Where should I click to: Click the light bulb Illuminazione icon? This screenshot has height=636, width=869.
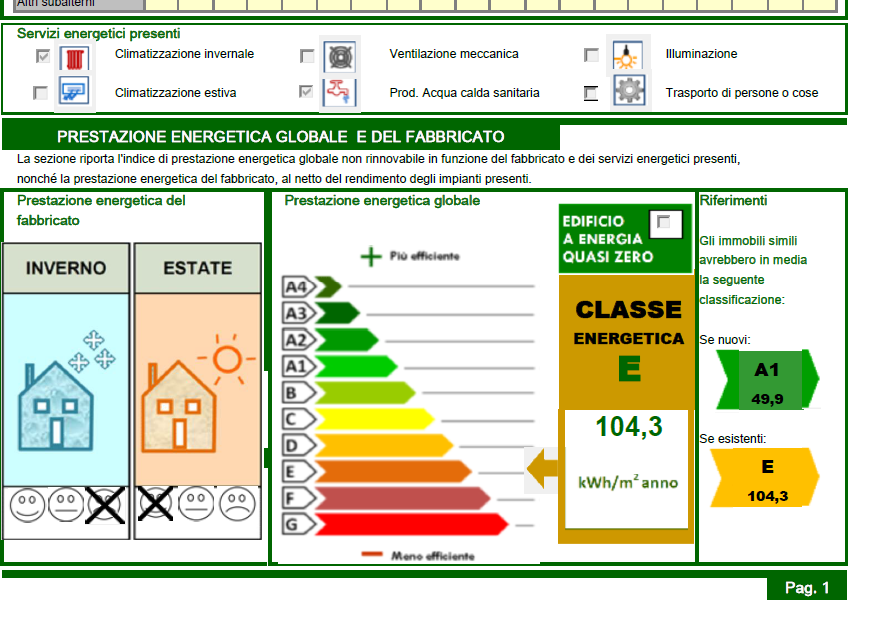pyautogui.click(x=627, y=55)
